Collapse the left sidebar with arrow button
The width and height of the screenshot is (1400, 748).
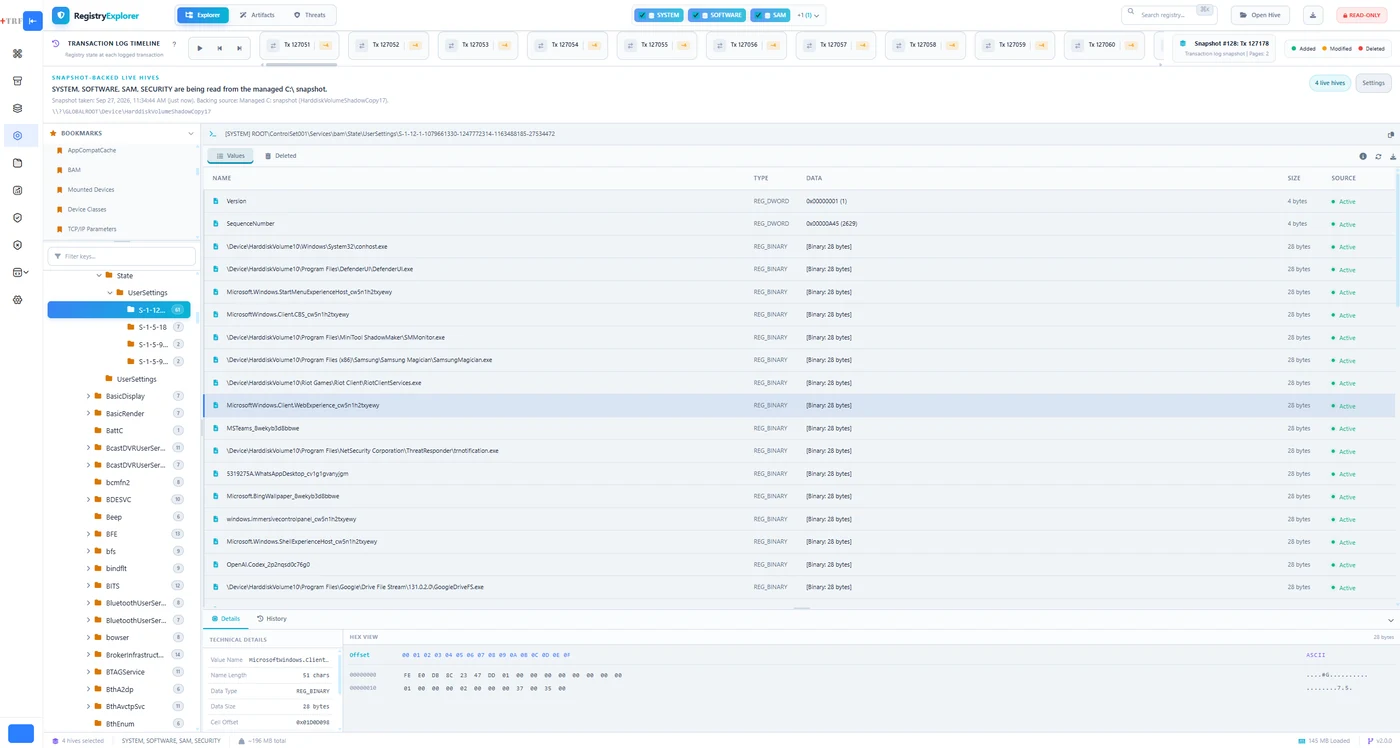coord(33,20)
